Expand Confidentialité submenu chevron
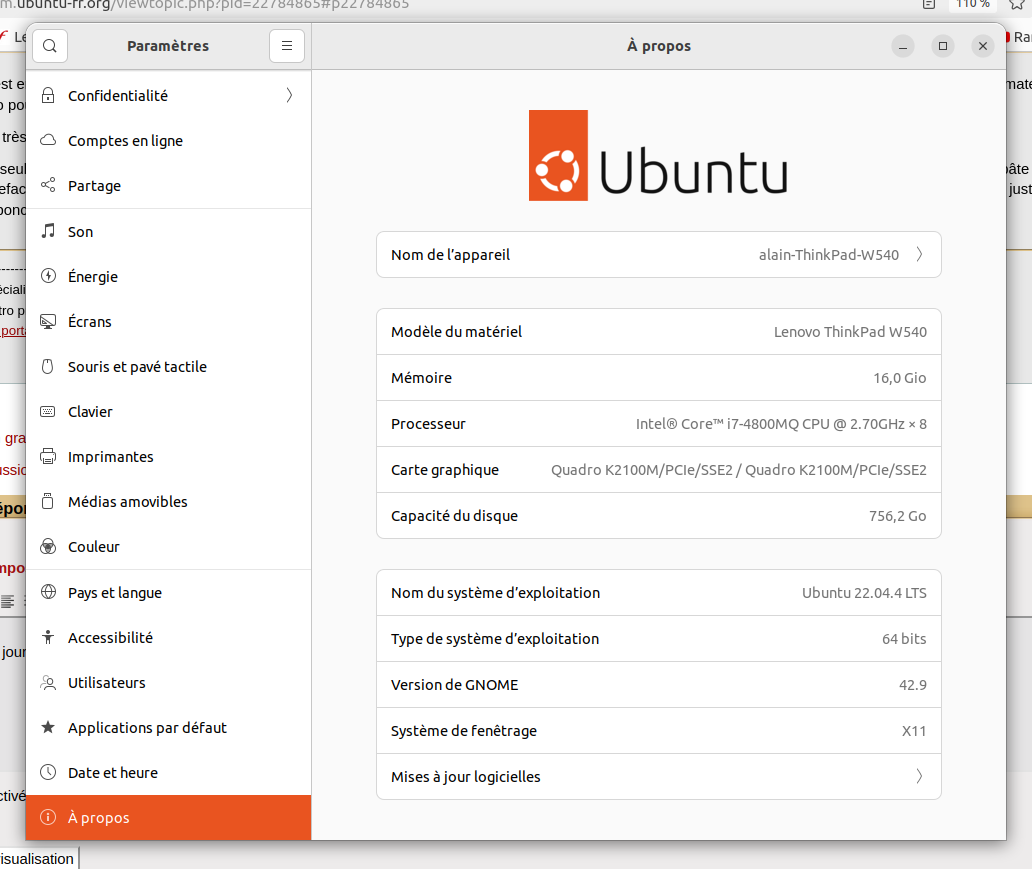1032x869 pixels. coord(290,95)
